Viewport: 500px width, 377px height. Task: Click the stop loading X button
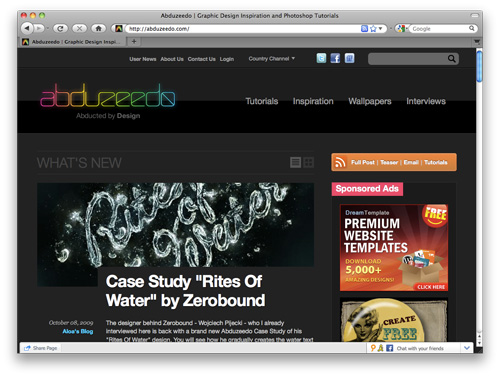pos(79,29)
